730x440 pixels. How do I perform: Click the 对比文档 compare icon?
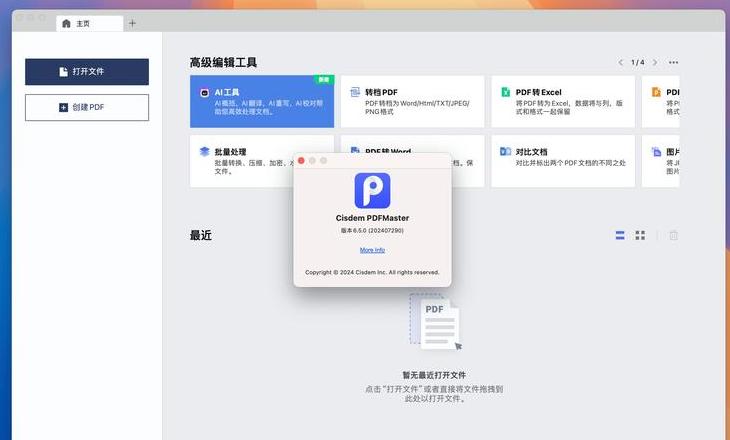tap(505, 151)
